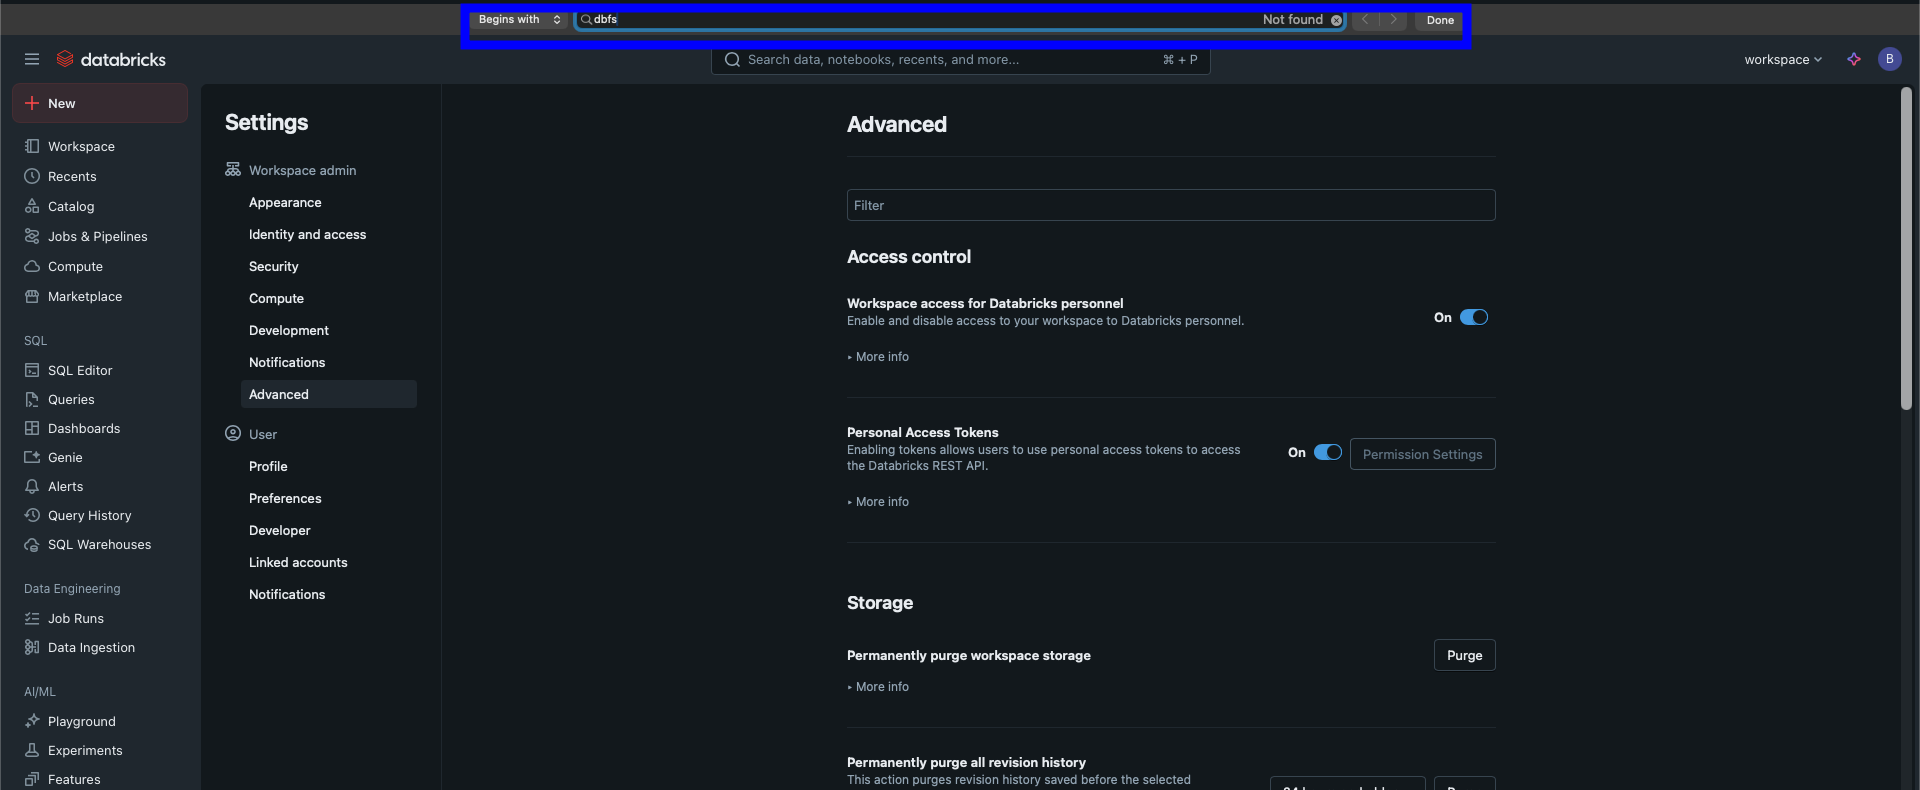Screen dimensions: 1920x790
Task: Select Notifications under User settings
Action: [x=328, y=594]
